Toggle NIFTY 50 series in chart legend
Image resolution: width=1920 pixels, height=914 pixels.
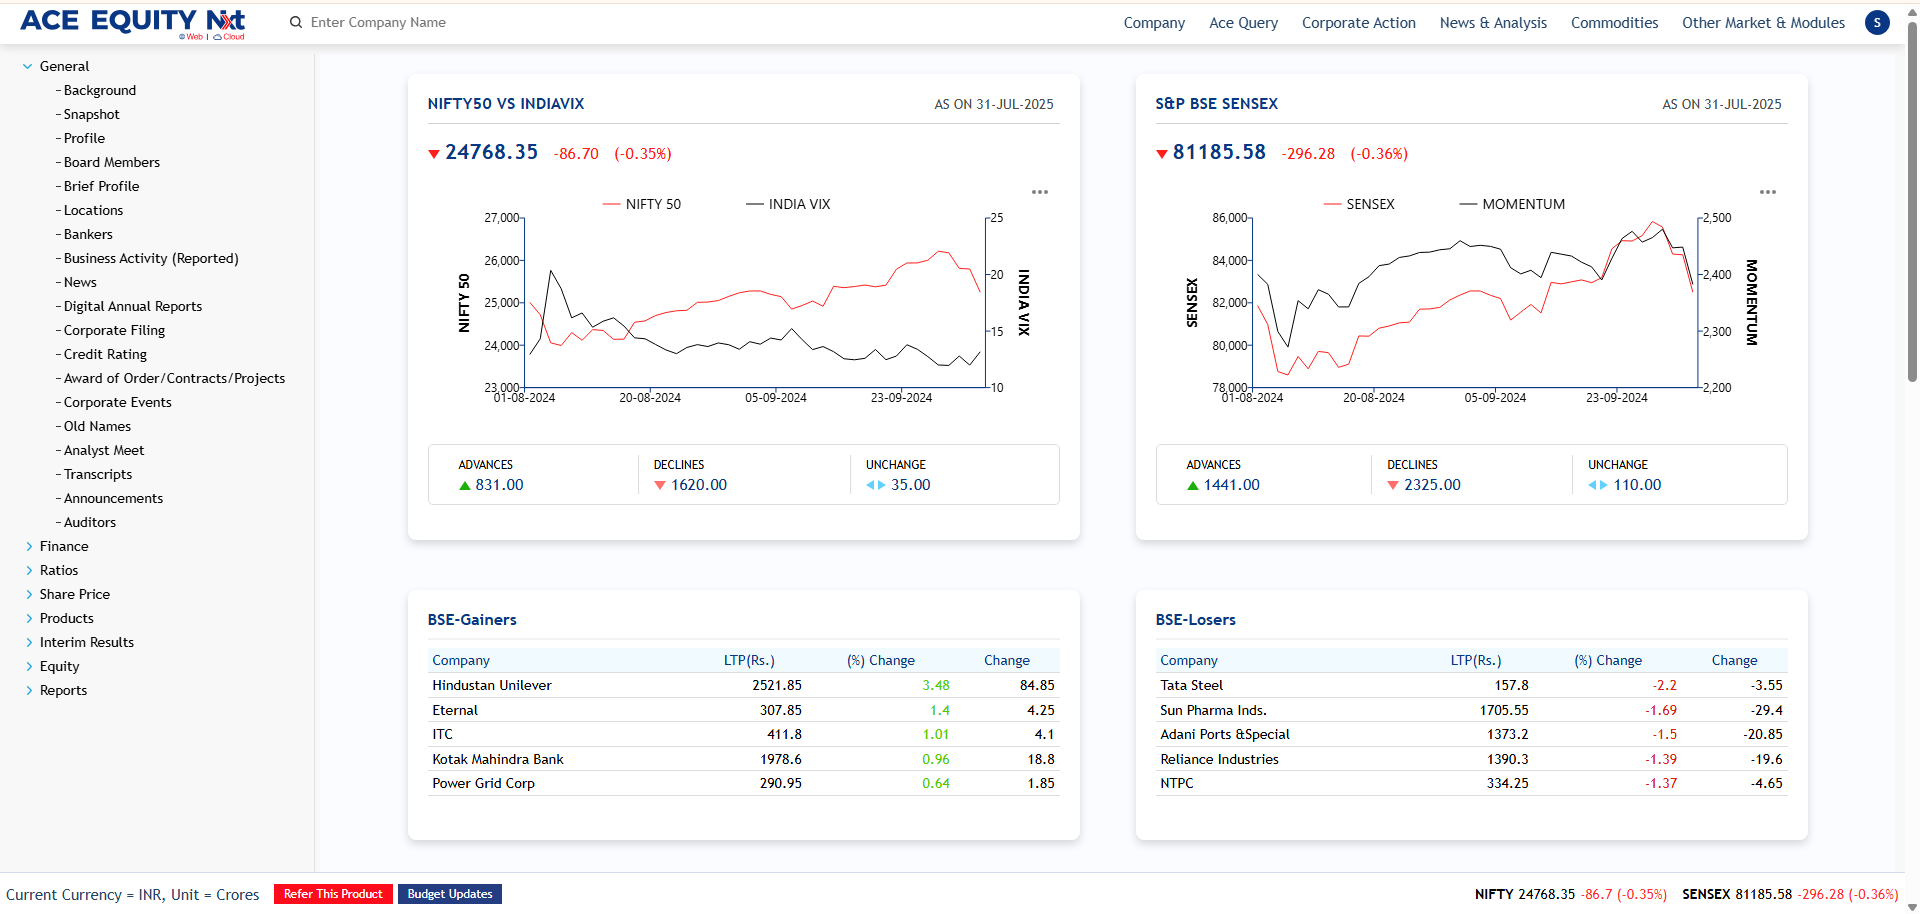click(x=642, y=204)
